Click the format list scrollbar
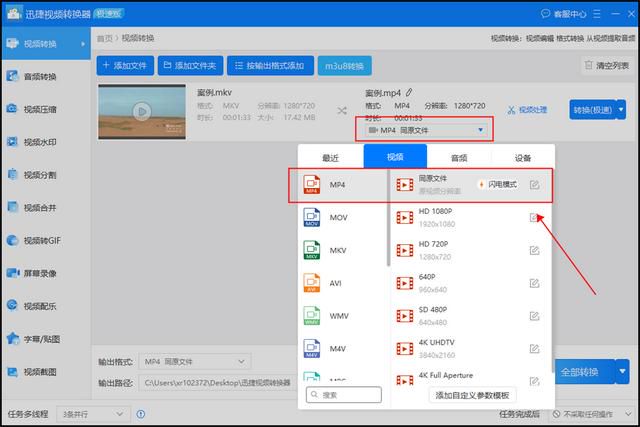Image resolution: width=640 pixels, height=427 pixels. (x=388, y=218)
